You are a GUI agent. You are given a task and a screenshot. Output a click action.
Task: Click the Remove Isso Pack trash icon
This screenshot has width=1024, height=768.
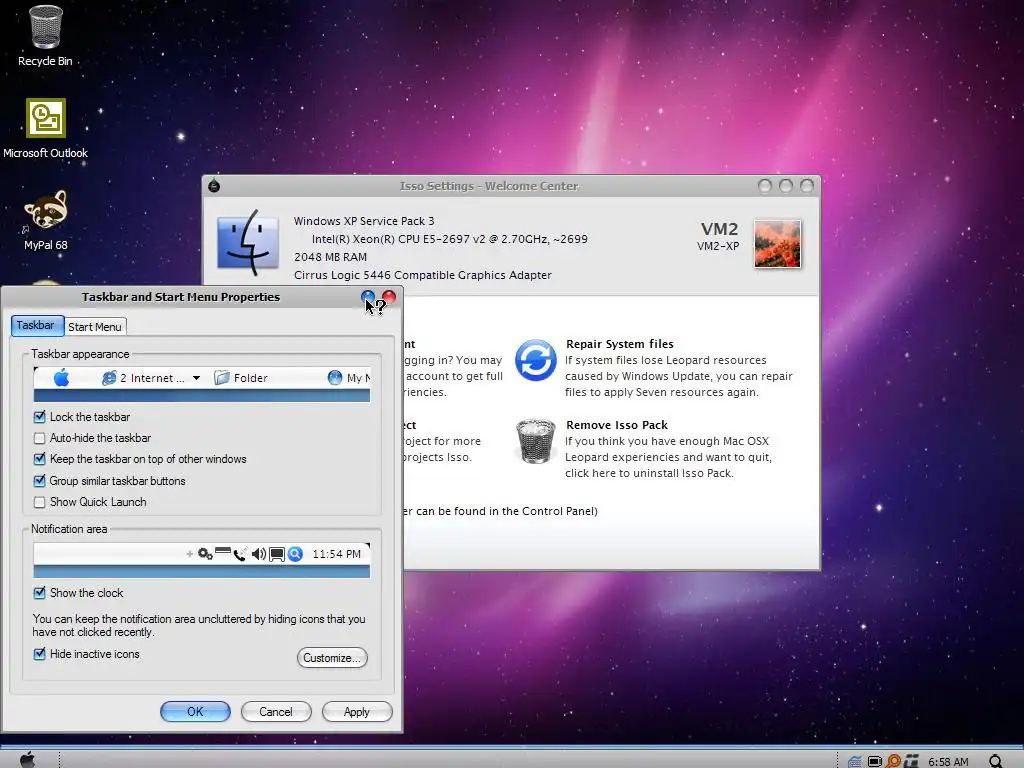pyautogui.click(x=536, y=441)
